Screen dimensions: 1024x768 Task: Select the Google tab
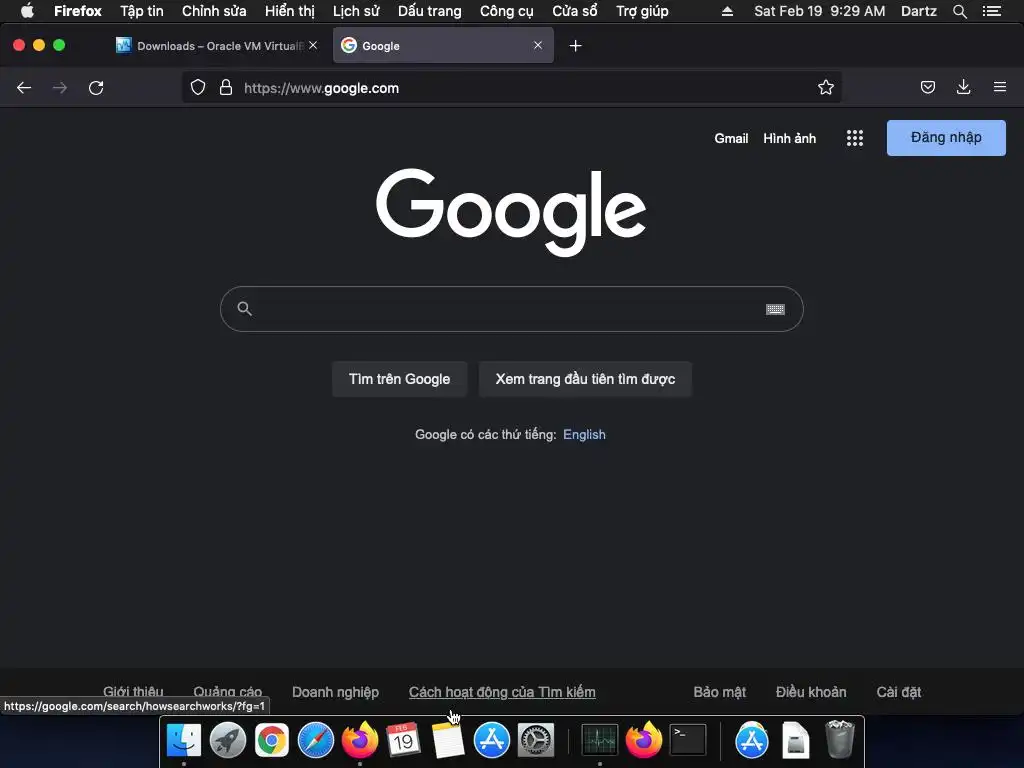tap(443, 46)
